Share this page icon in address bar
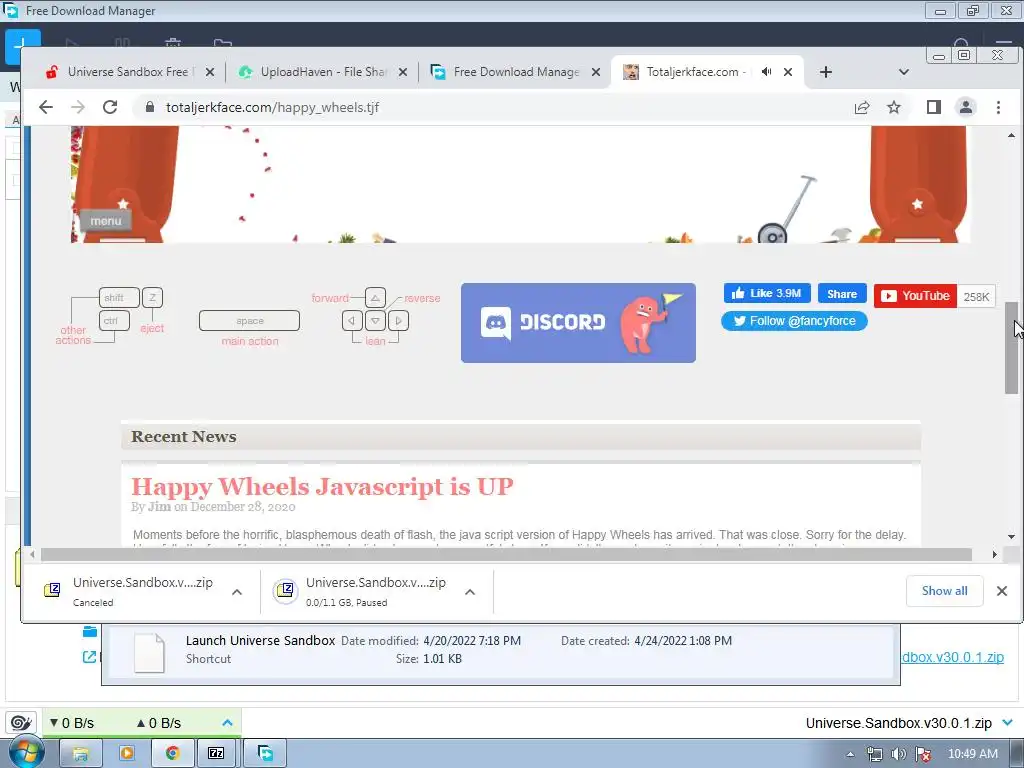This screenshot has width=1024, height=768. point(862,107)
